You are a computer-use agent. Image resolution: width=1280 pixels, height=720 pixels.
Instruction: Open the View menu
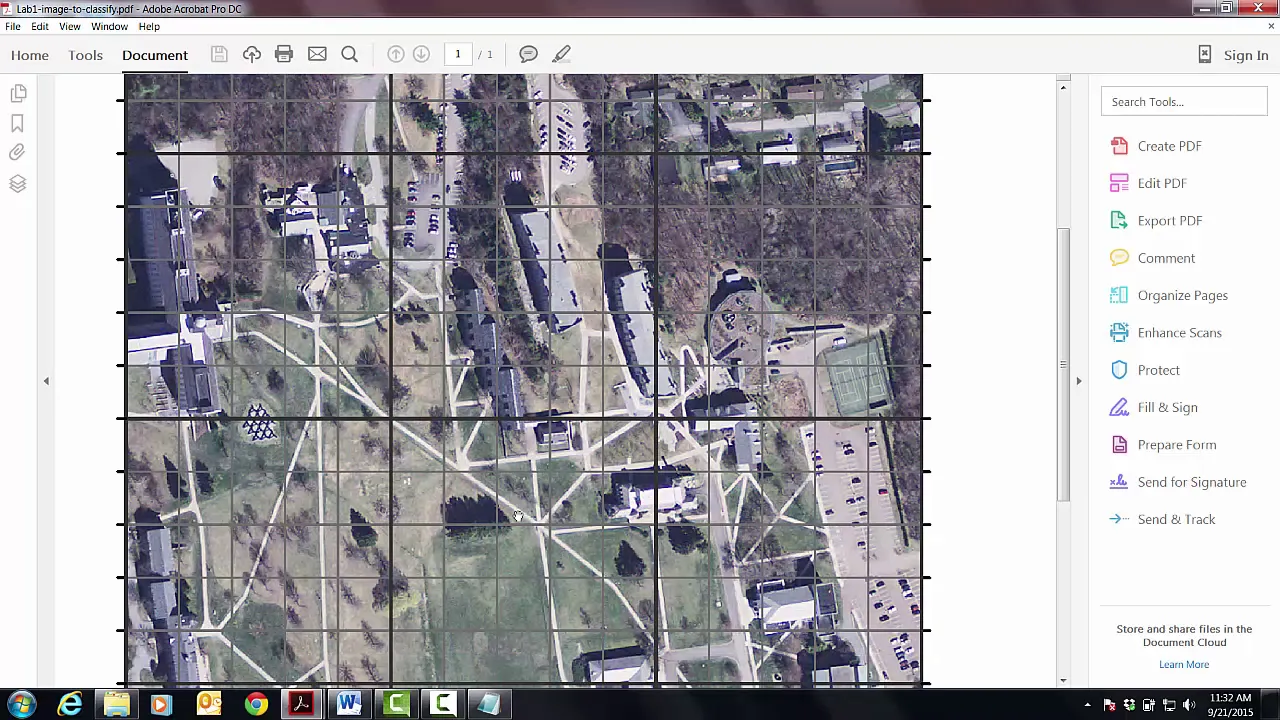tap(70, 27)
